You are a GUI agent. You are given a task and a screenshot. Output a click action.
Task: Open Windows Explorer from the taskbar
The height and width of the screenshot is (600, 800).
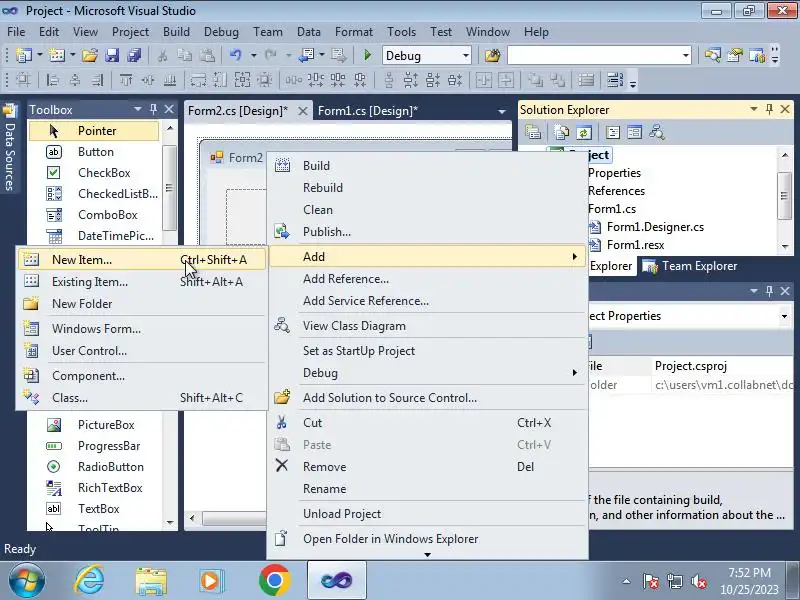151,580
